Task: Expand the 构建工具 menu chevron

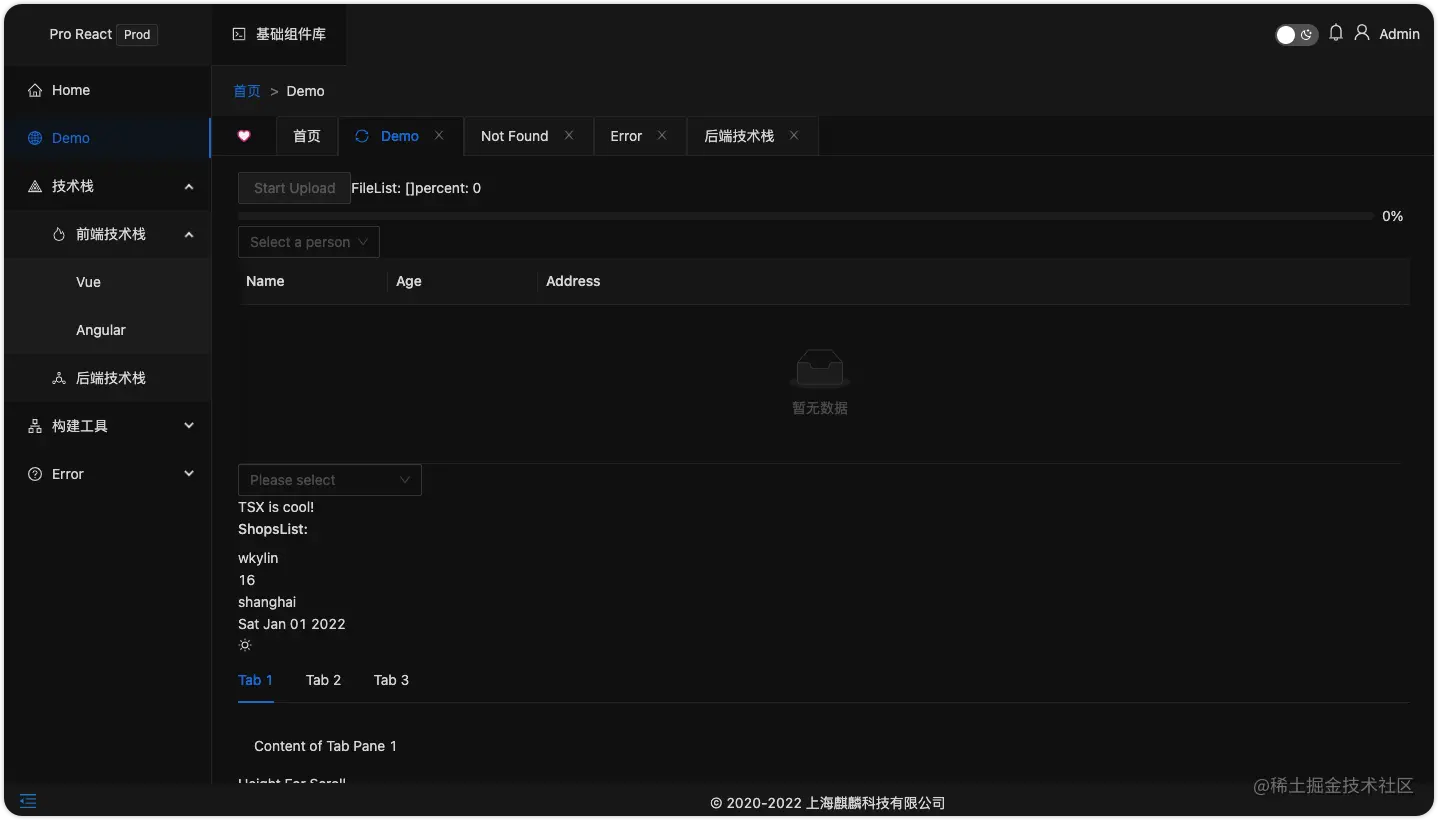Action: [x=189, y=426]
